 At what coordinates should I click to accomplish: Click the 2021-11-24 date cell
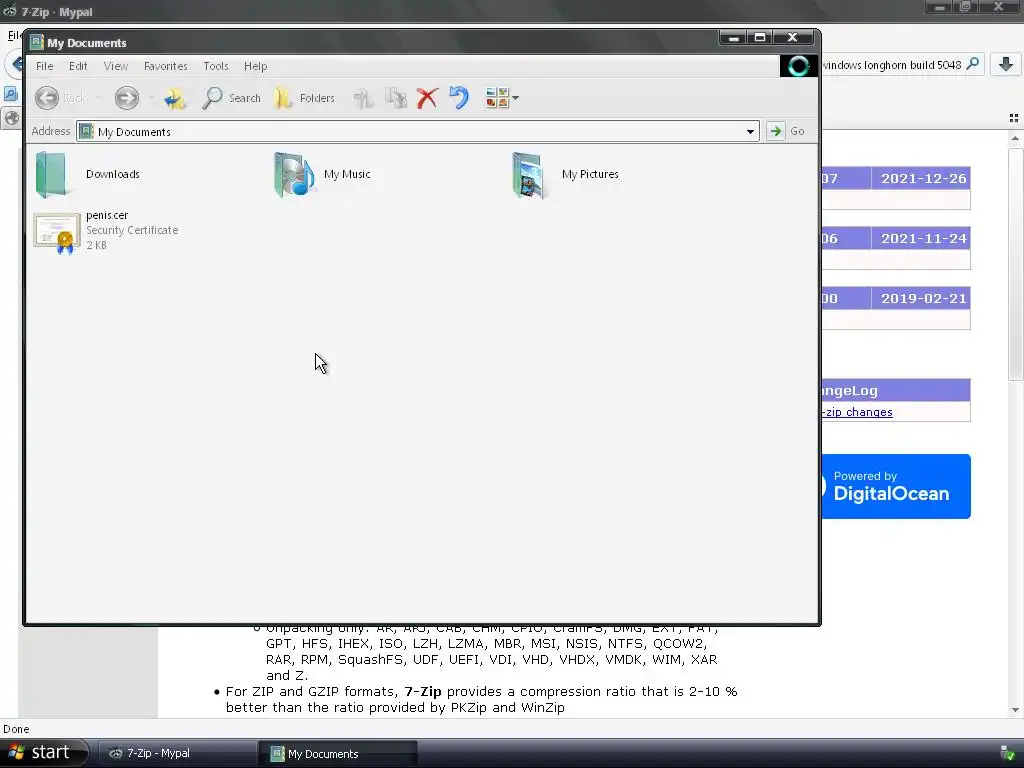(x=923, y=238)
